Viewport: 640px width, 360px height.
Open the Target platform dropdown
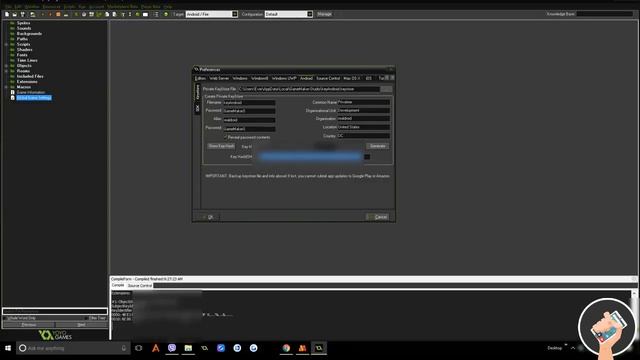[235, 14]
